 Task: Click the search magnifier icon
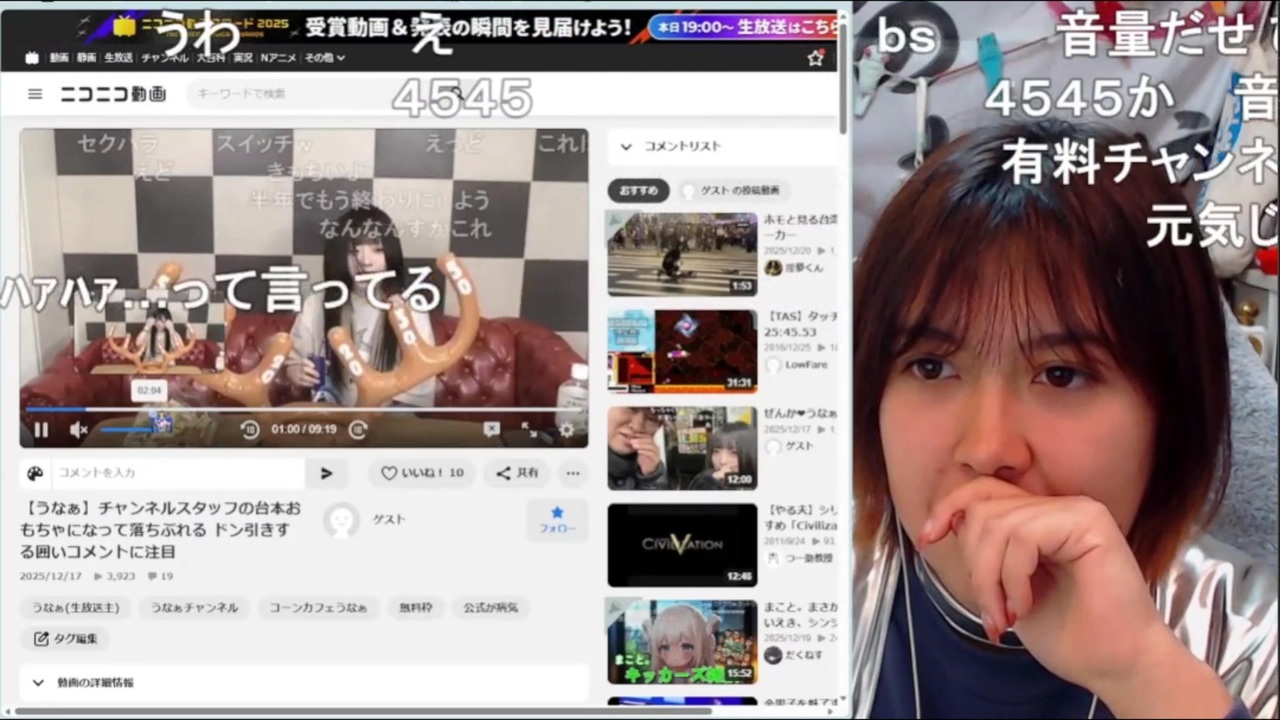pos(456,94)
